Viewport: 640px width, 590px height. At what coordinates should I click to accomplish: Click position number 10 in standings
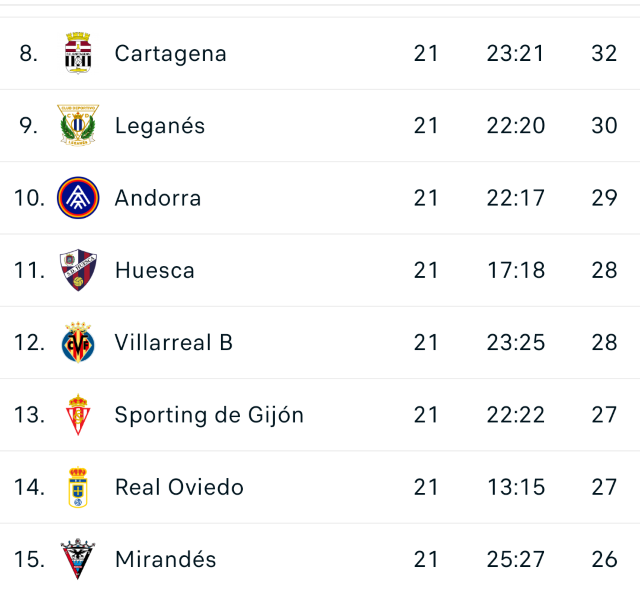[x=29, y=198]
